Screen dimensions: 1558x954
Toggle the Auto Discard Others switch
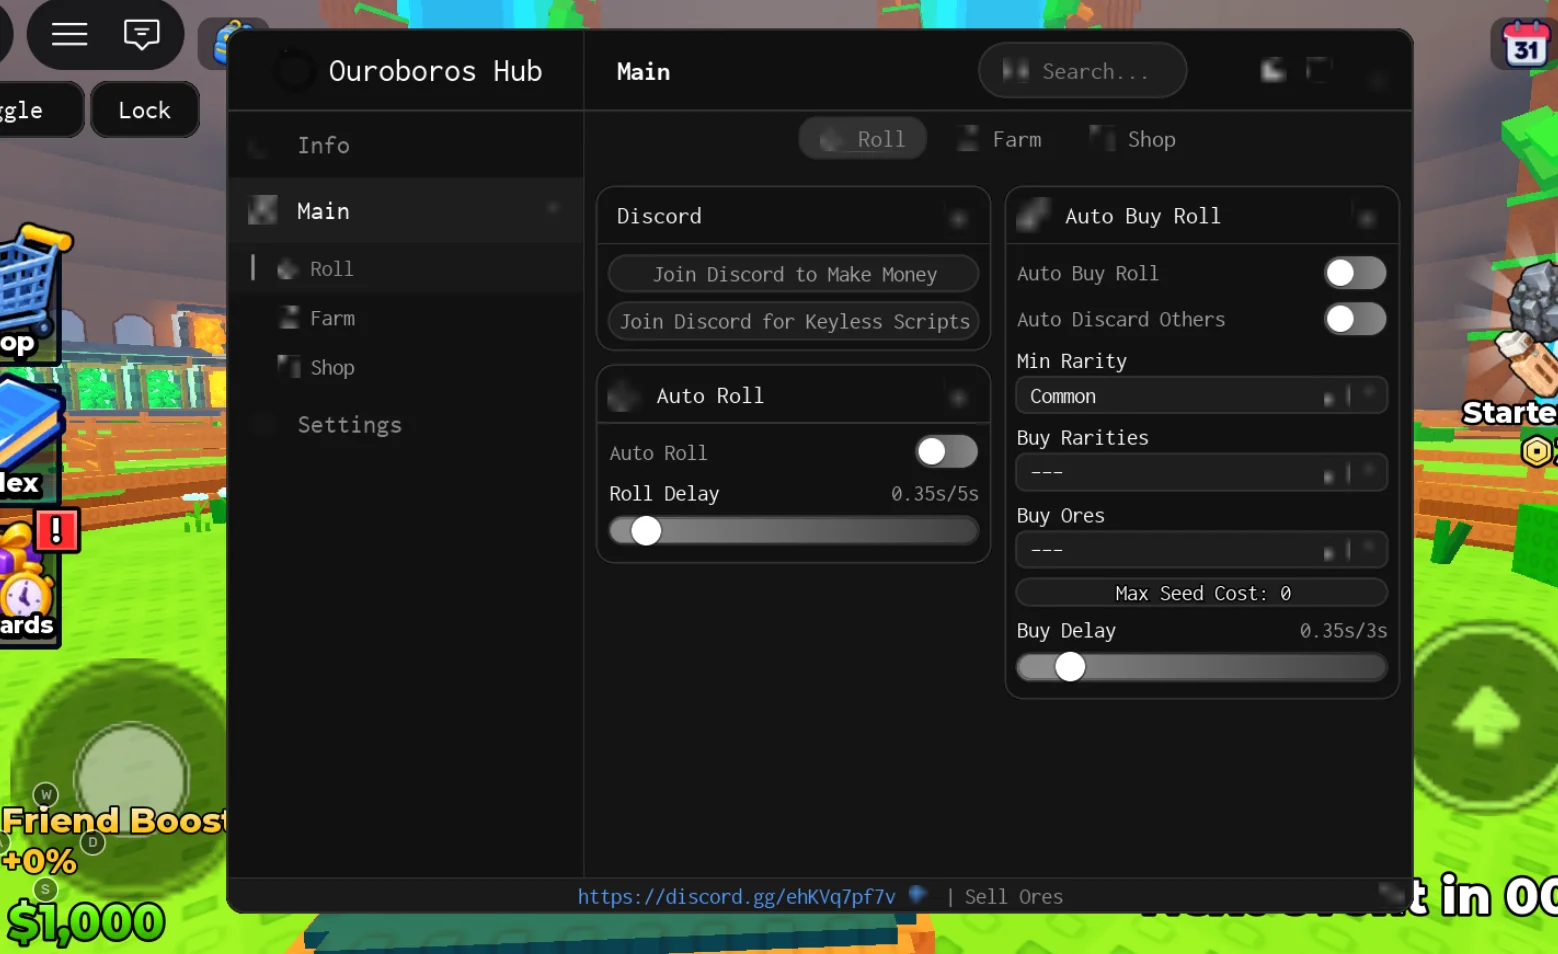coord(1355,319)
